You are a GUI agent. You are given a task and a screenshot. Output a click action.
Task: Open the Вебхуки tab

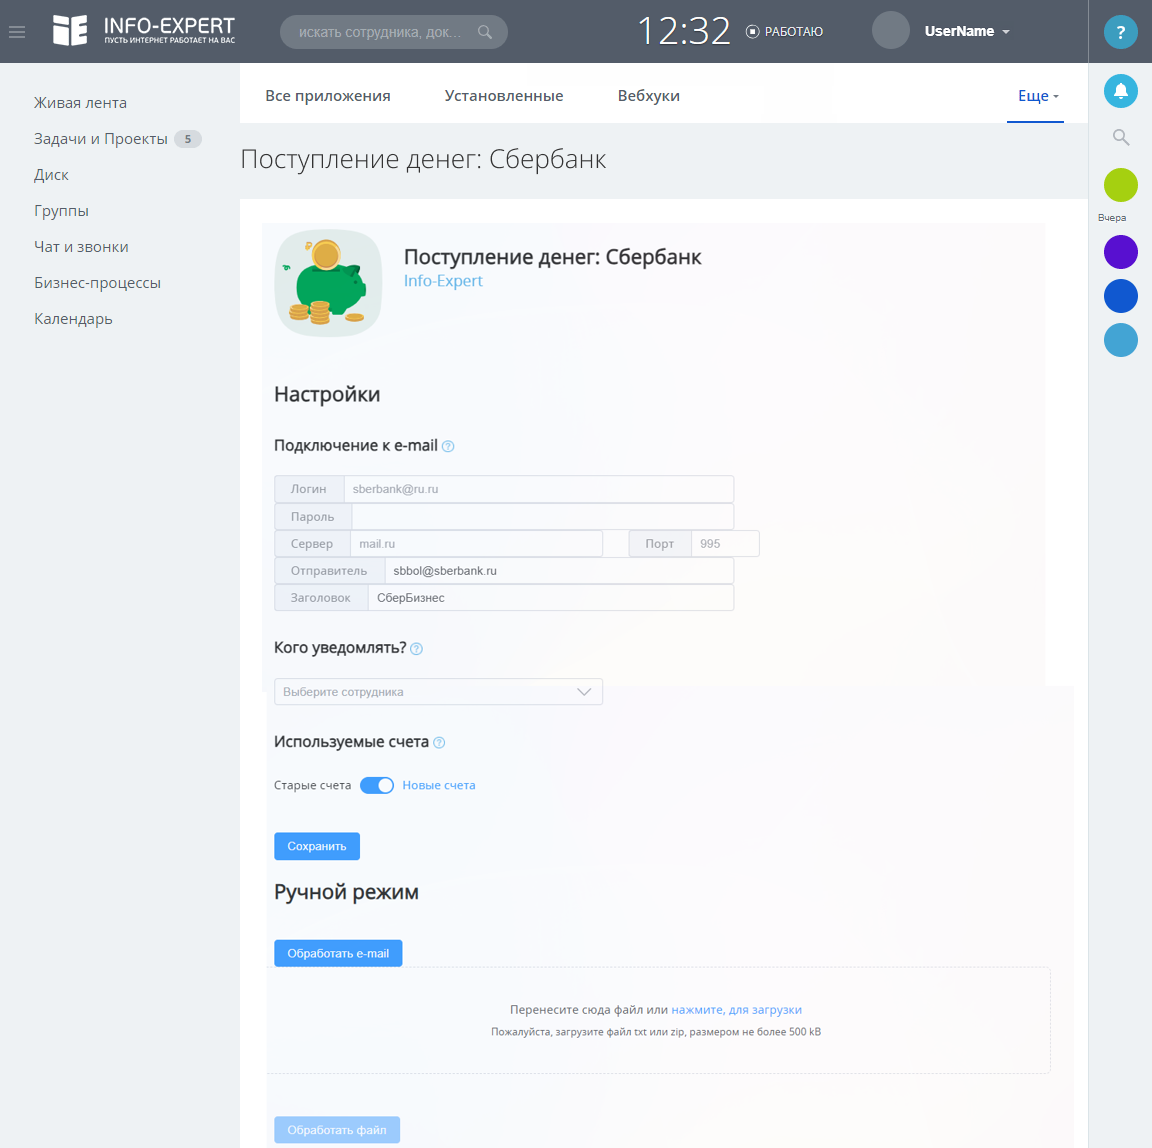point(648,96)
